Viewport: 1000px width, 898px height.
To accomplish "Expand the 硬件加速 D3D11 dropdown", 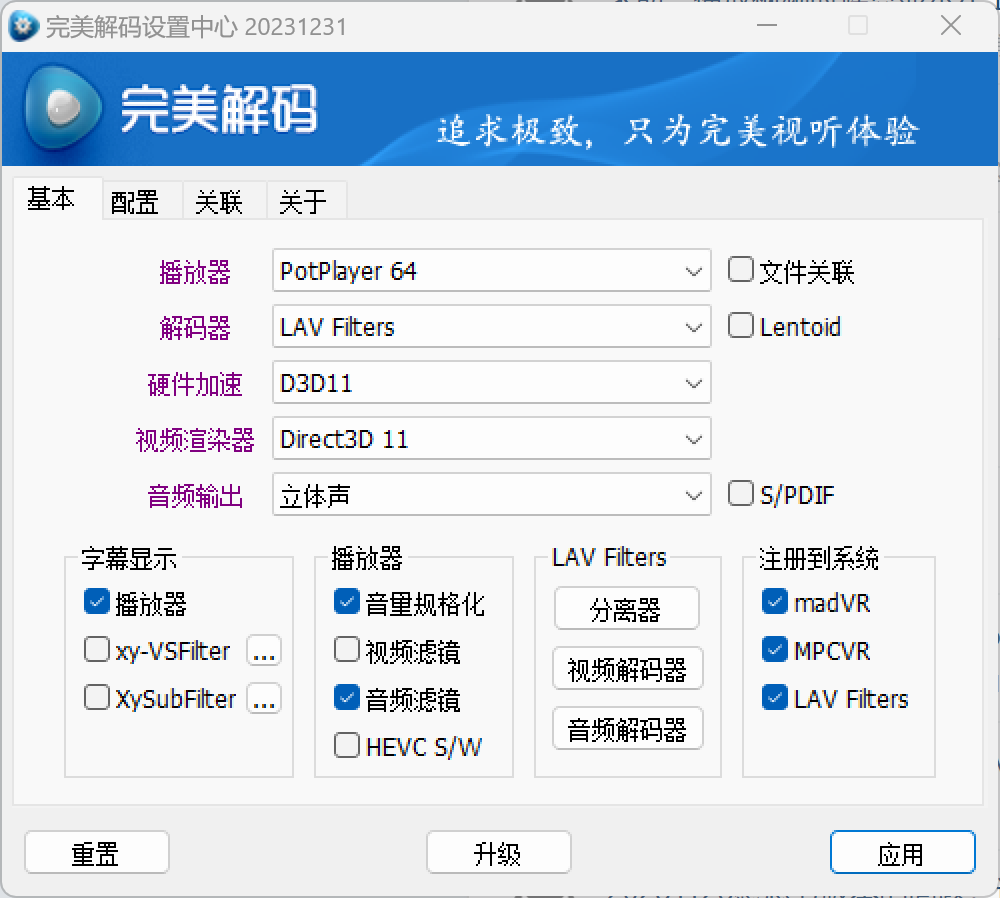I will pyautogui.click(x=492, y=383).
